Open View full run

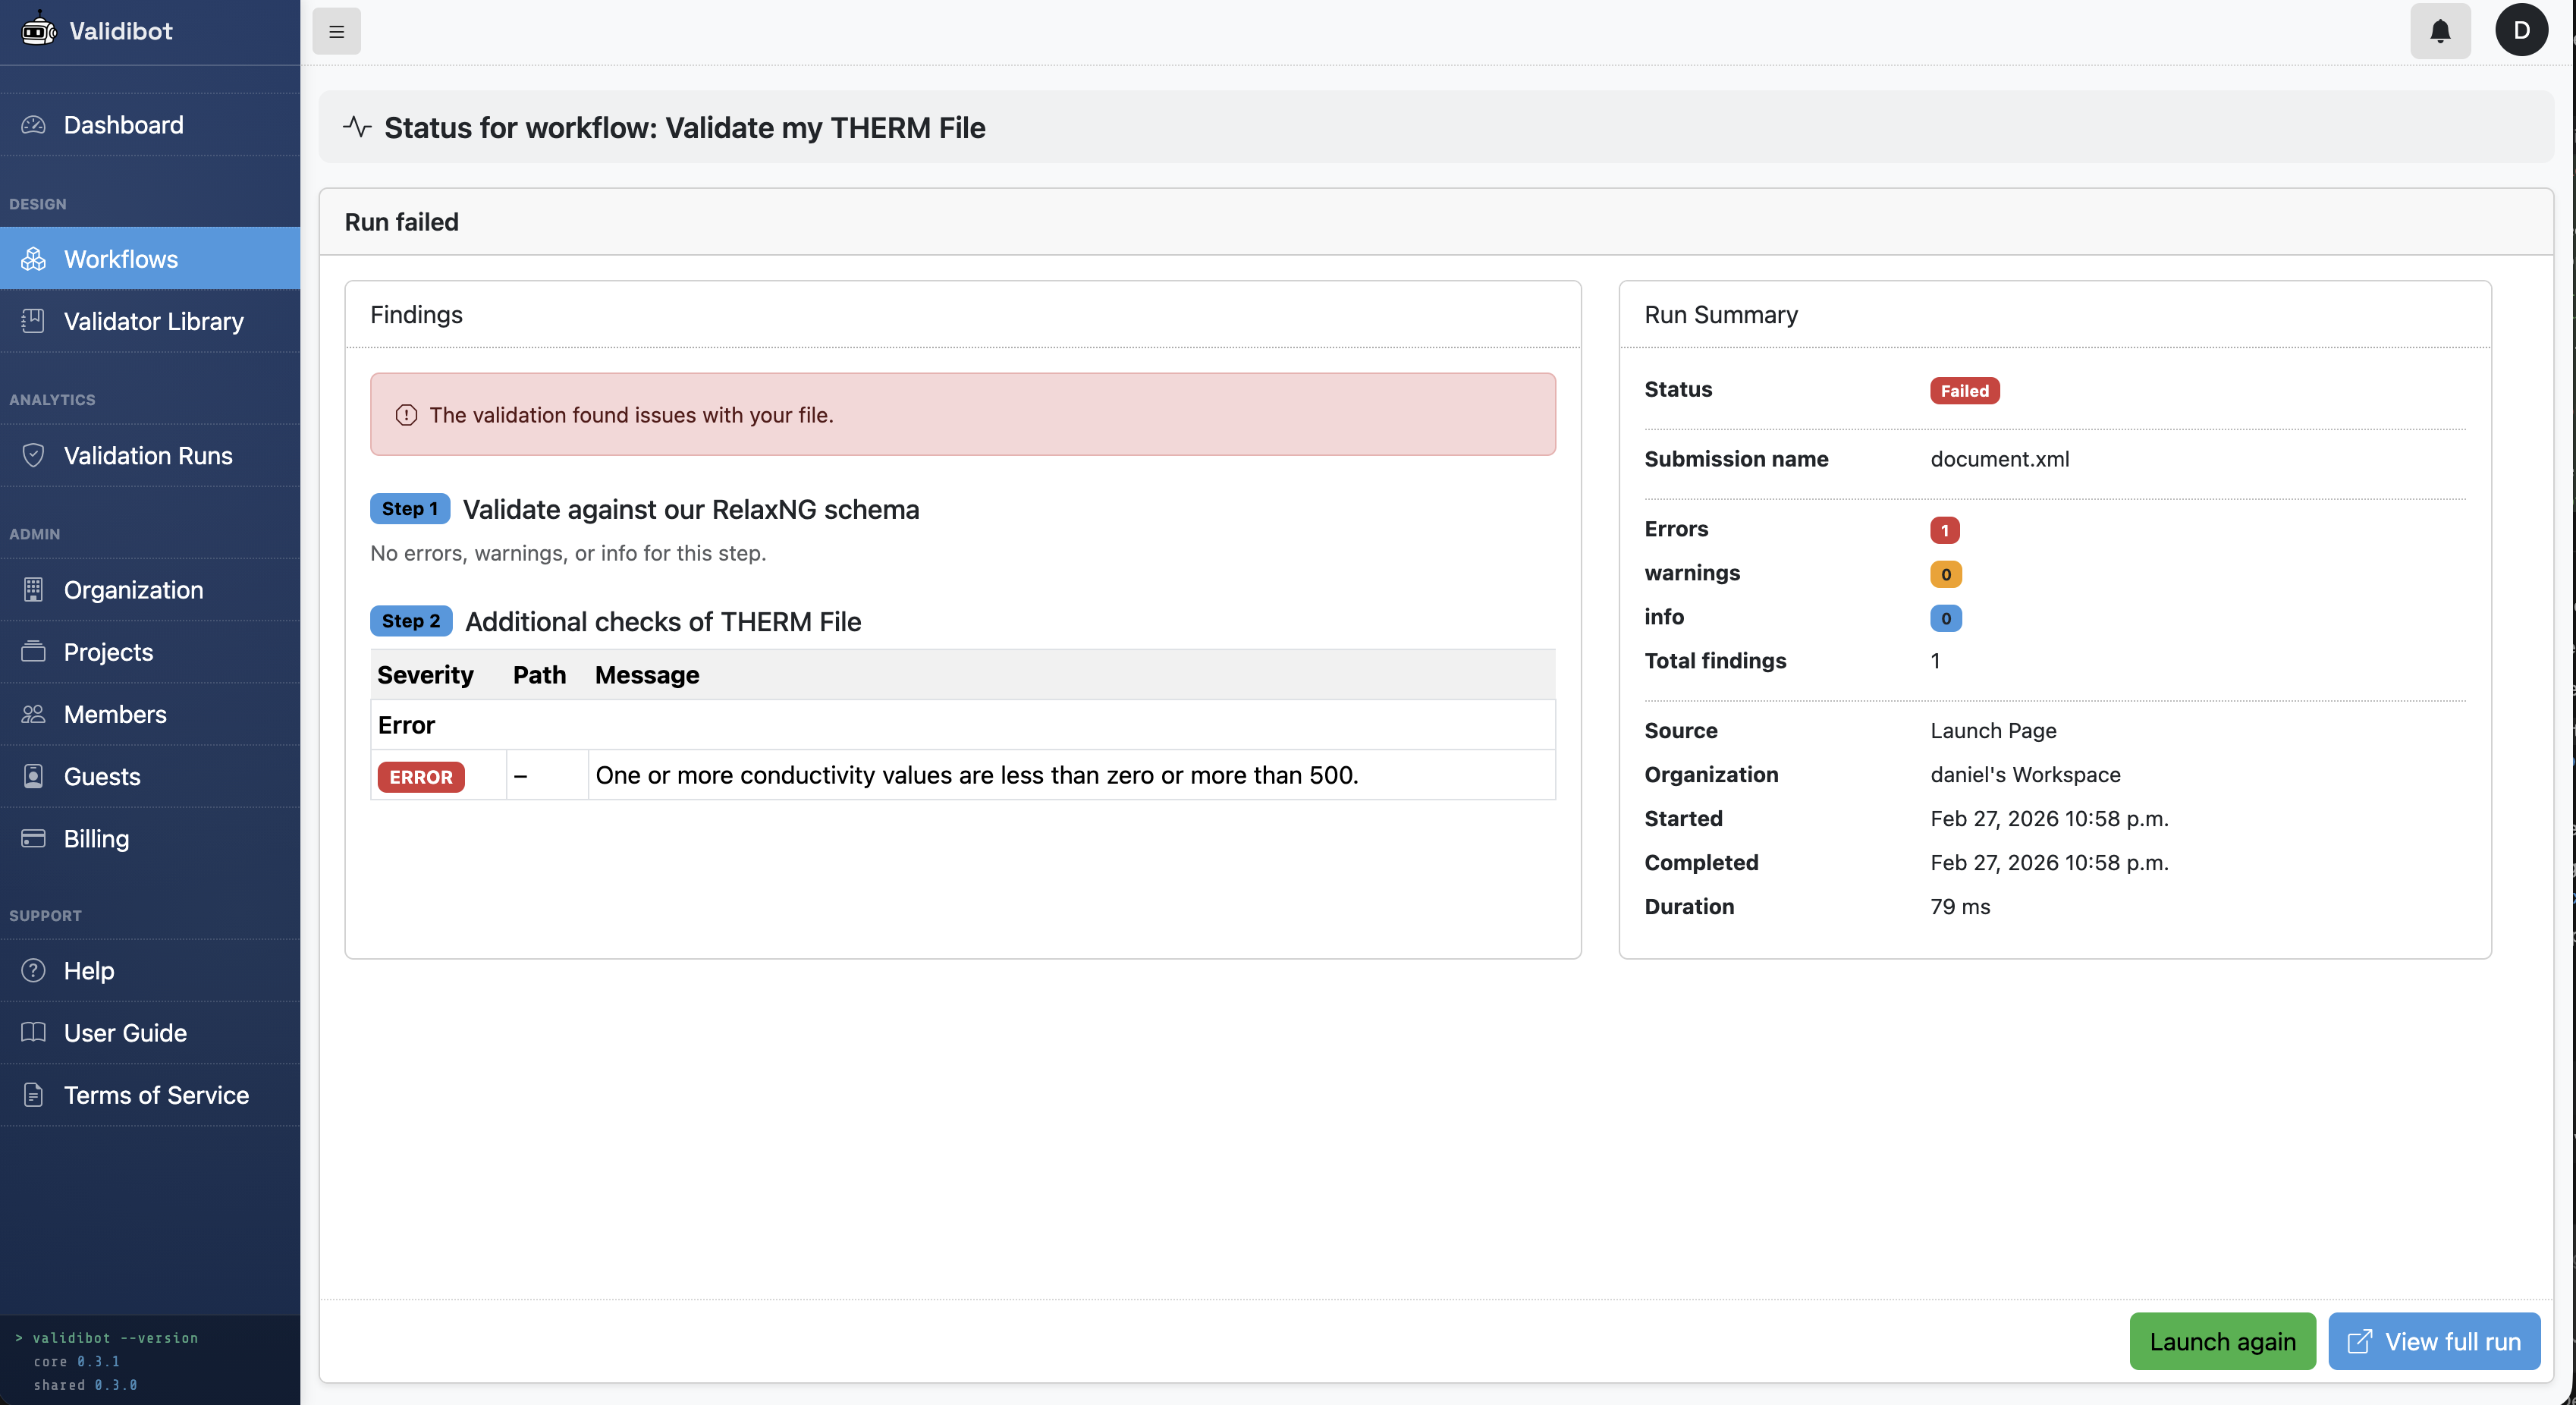point(2434,1341)
